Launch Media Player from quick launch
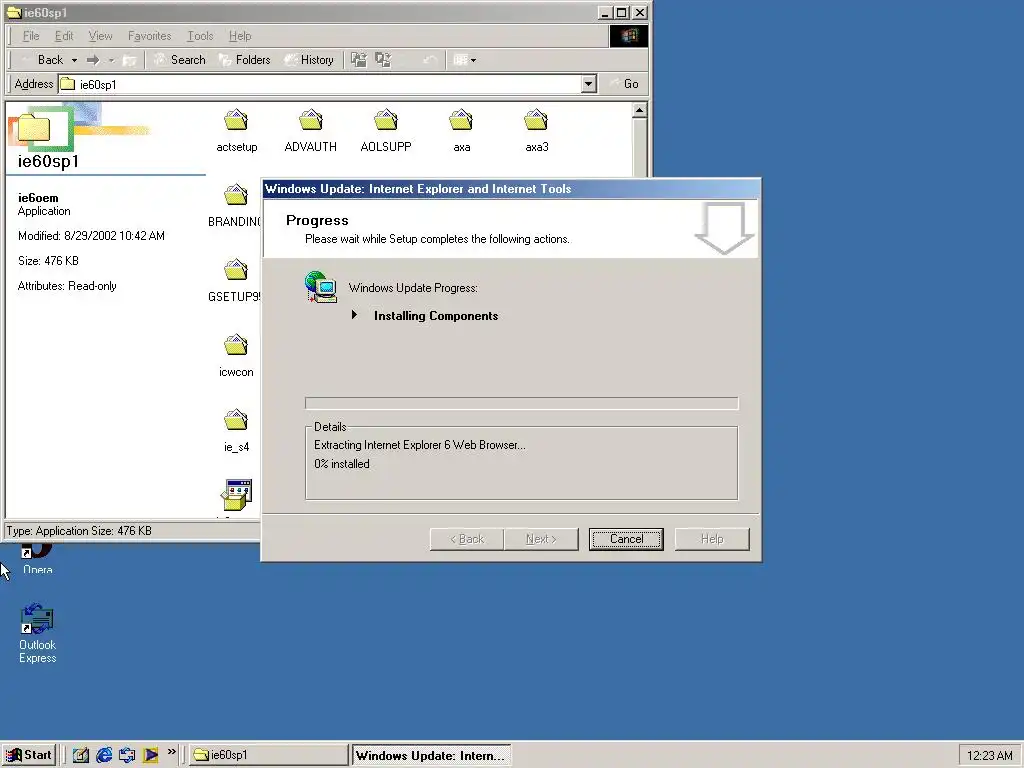The image size is (1024, 768). coord(150,755)
